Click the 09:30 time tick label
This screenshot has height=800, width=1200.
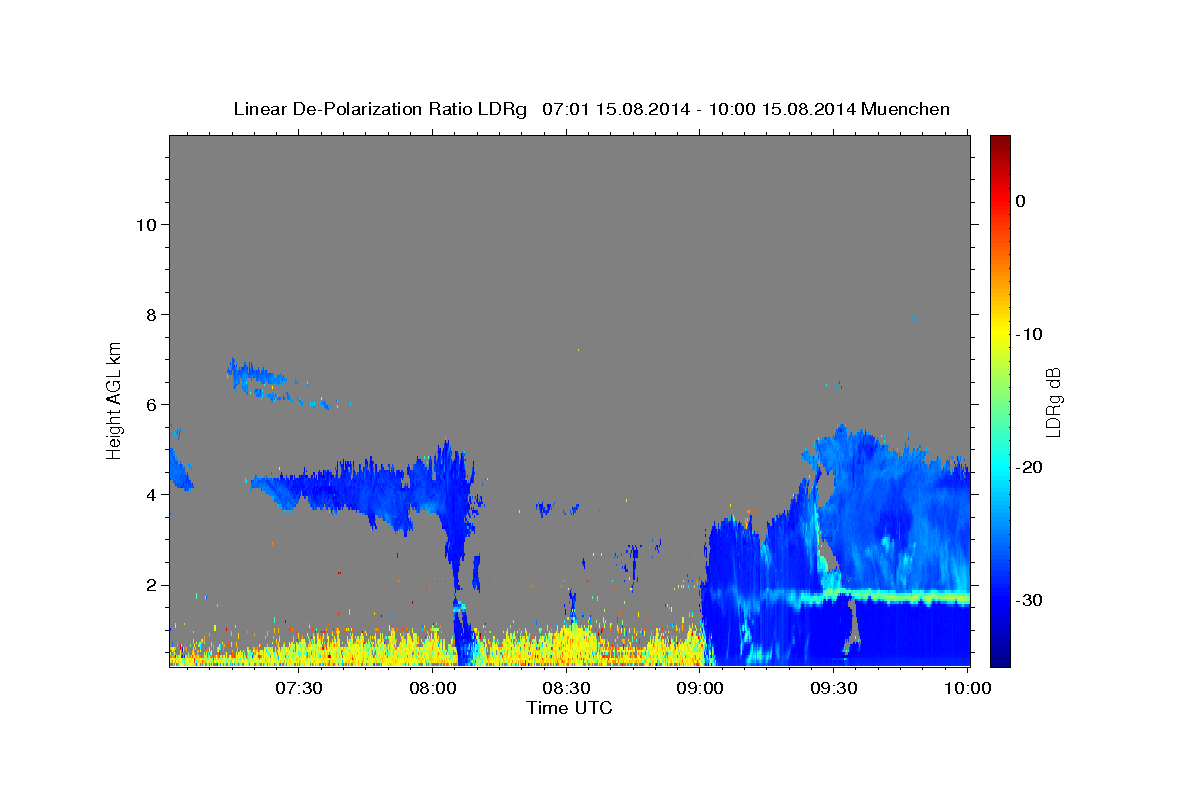(833, 688)
